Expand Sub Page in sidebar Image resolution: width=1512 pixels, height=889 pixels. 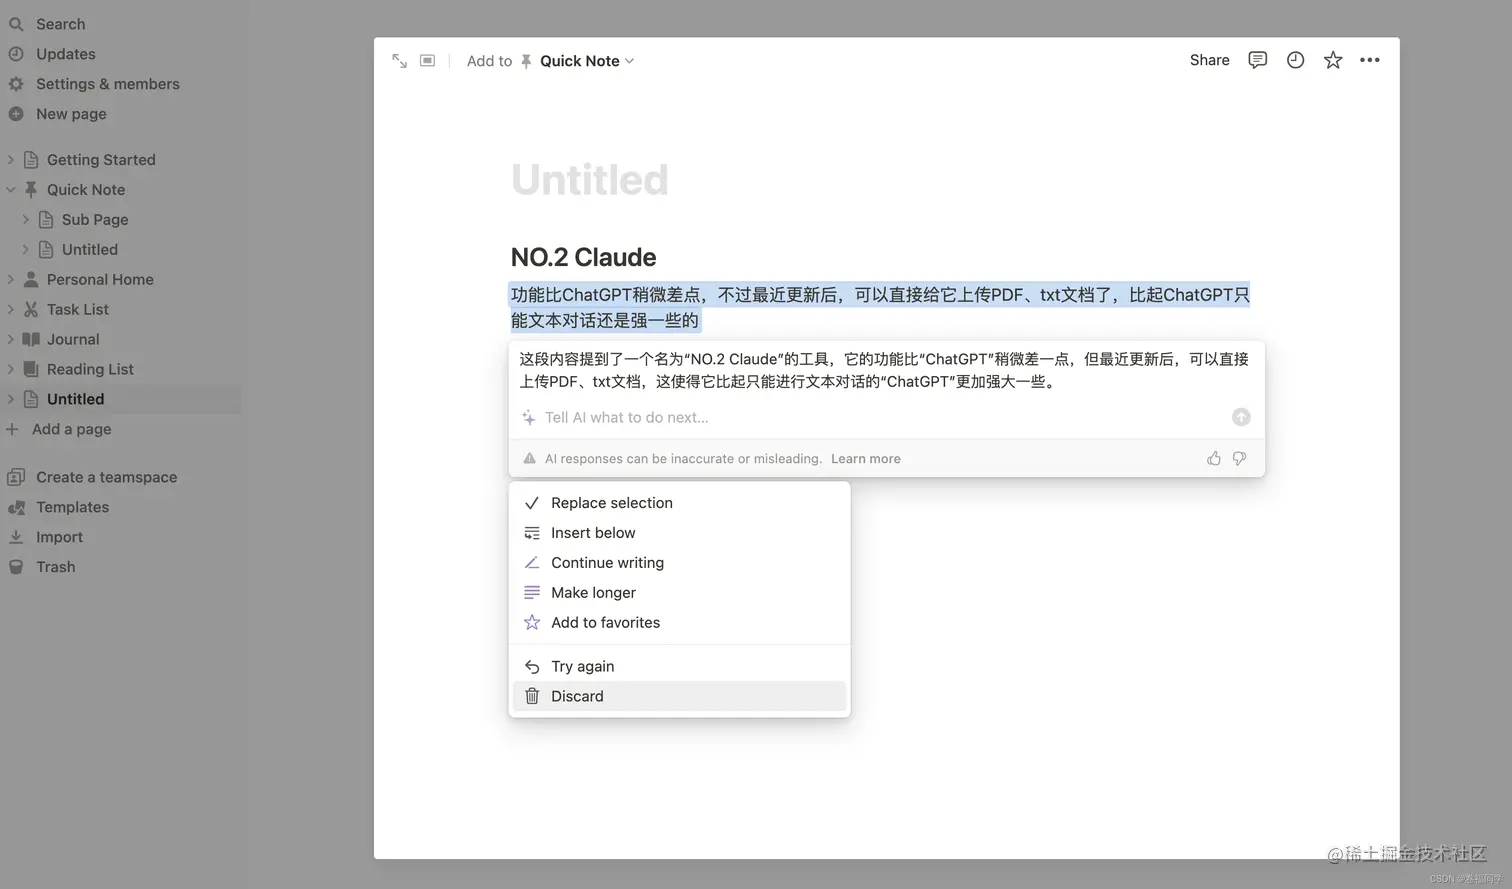point(26,220)
